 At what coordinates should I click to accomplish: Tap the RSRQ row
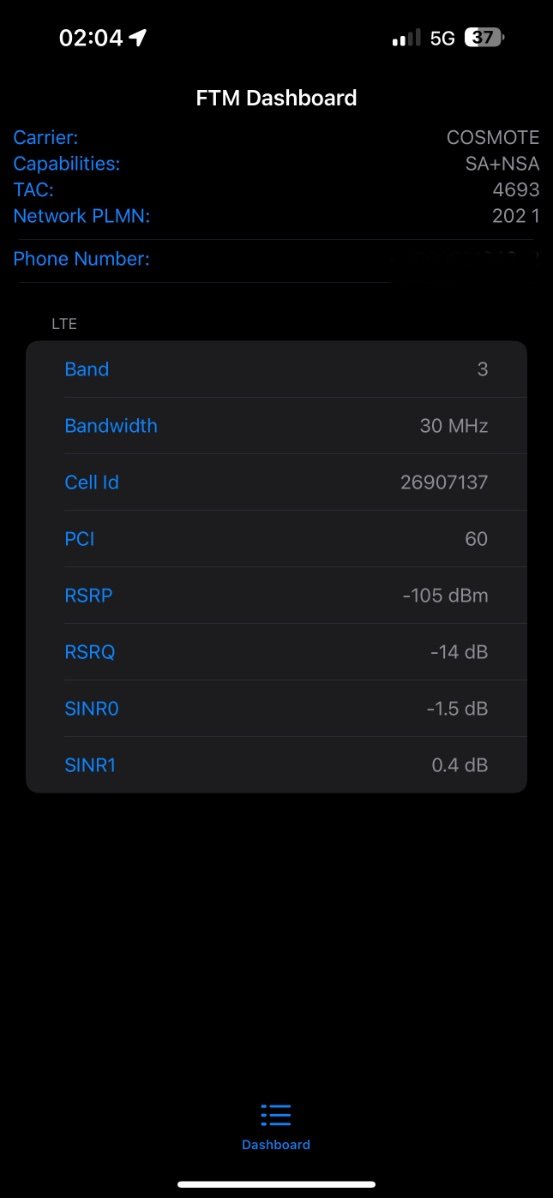pos(276,652)
